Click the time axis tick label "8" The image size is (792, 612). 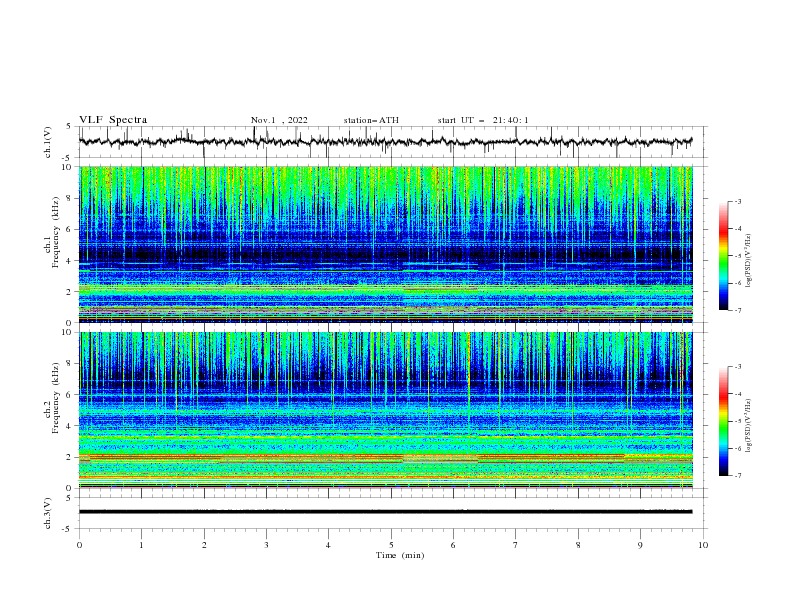(578, 545)
